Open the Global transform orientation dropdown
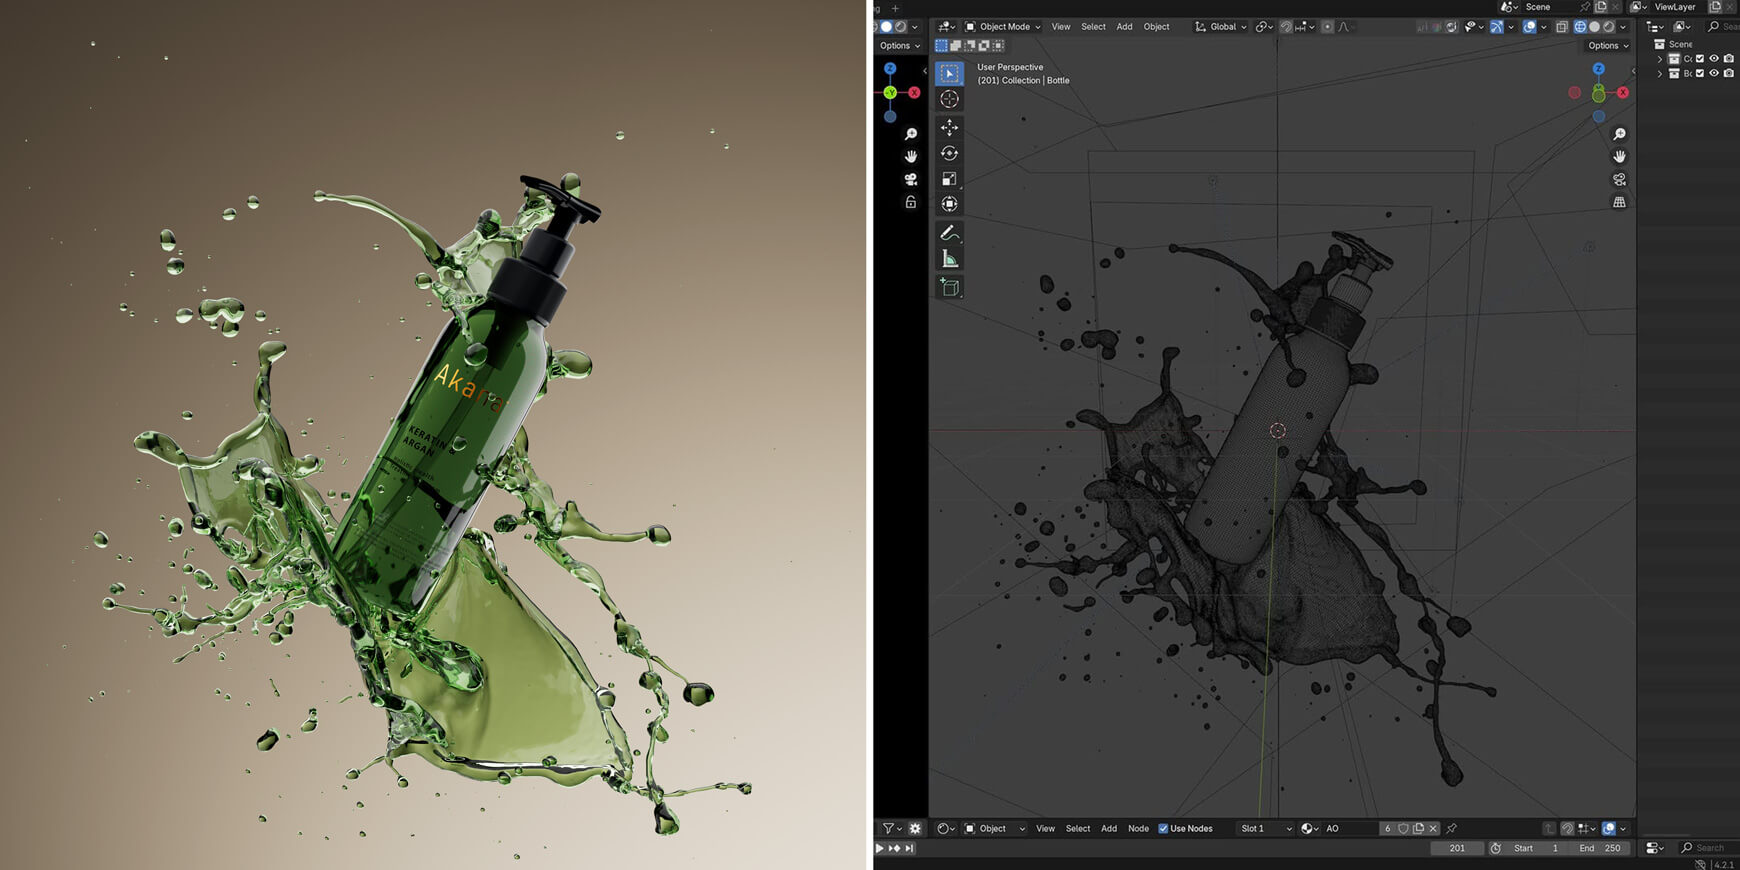 [1221, 27]
